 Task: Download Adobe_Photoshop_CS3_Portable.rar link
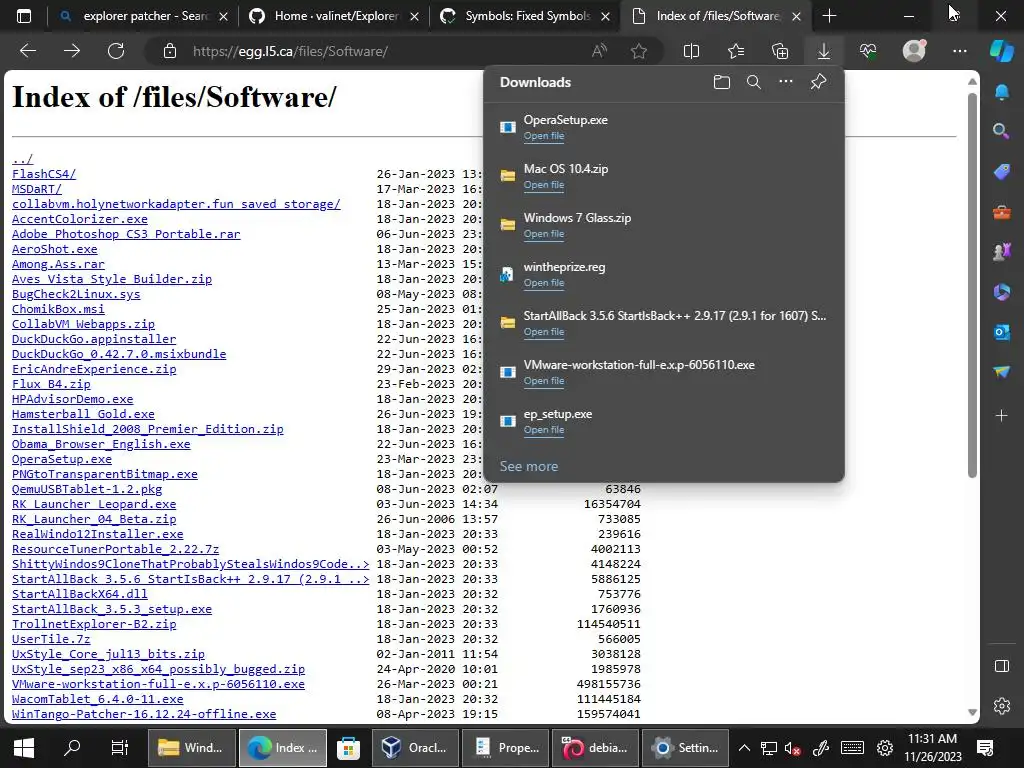(x=126, y=234)
